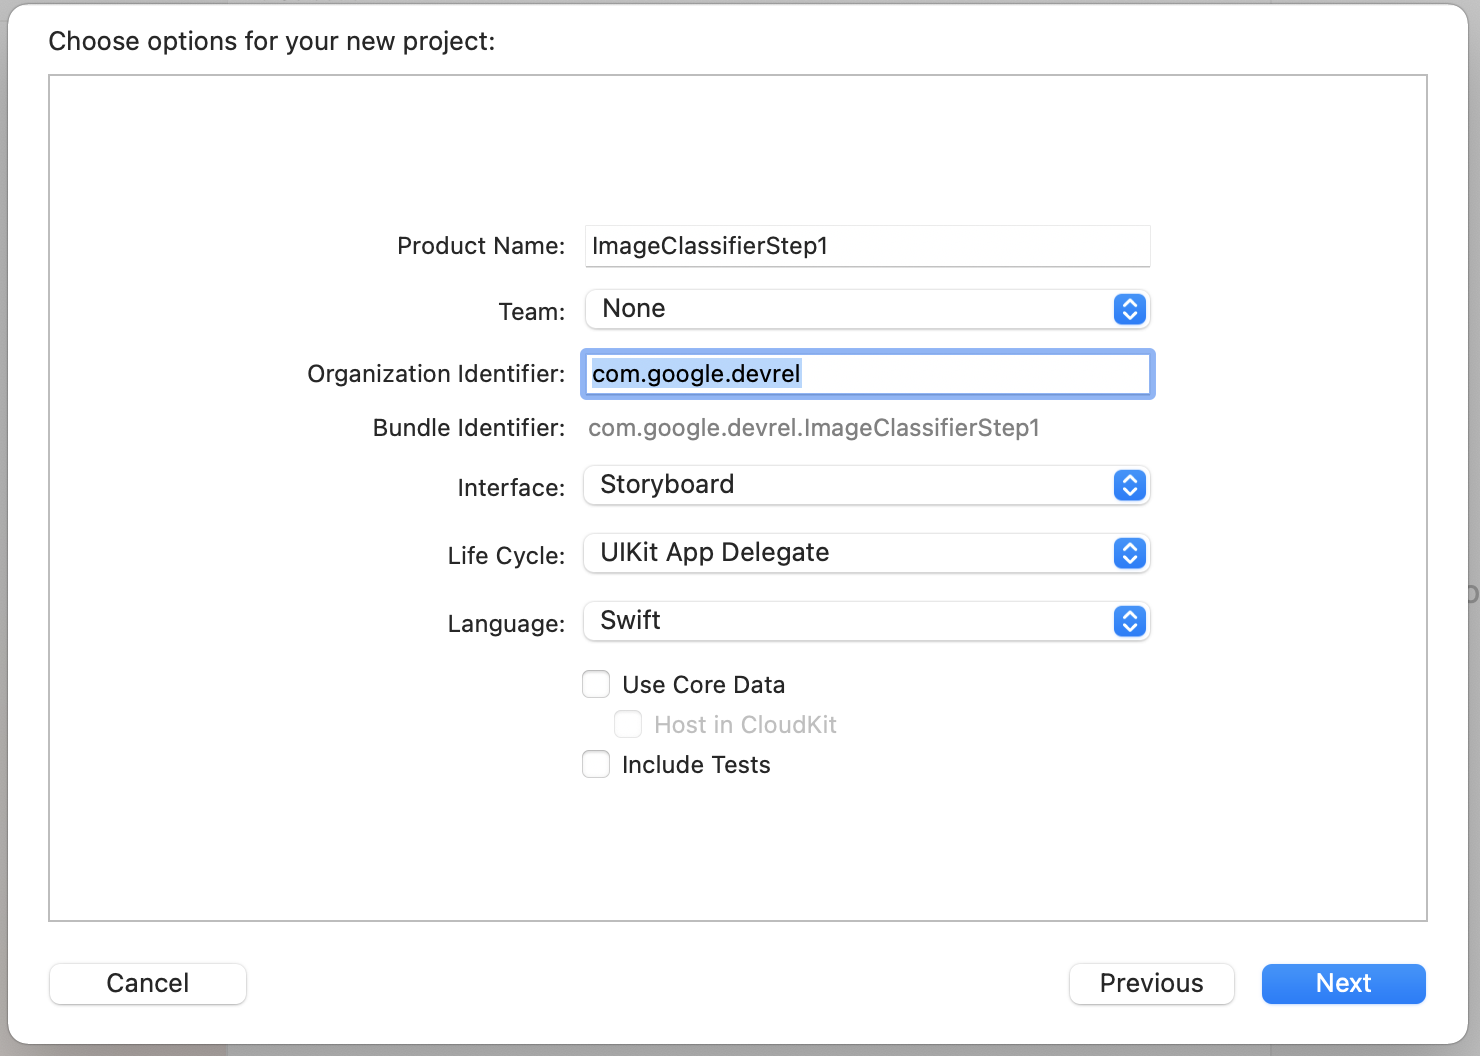Click the gray Bundle Identifier value text
Viewport: 1480px width, 1056px height.
click(813, 428)
